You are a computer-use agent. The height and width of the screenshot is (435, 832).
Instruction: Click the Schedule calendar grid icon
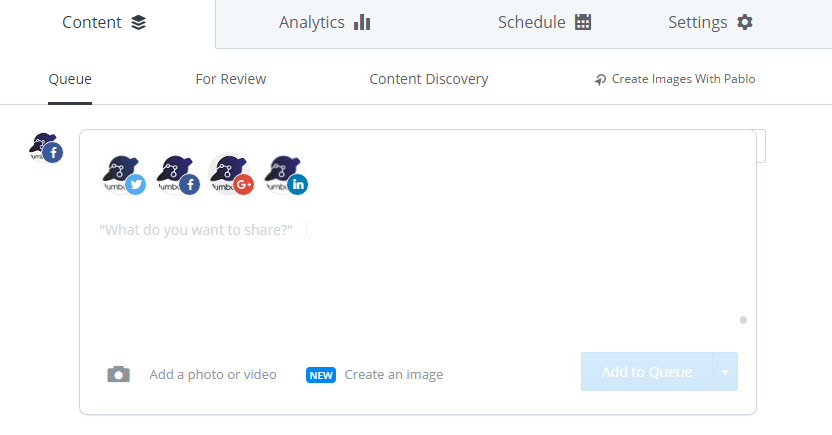583,22
